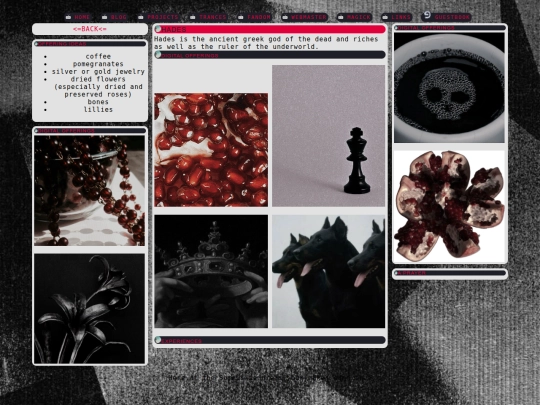Open the red bead necklace image
540x405 pixels.
tap(90, 190)
